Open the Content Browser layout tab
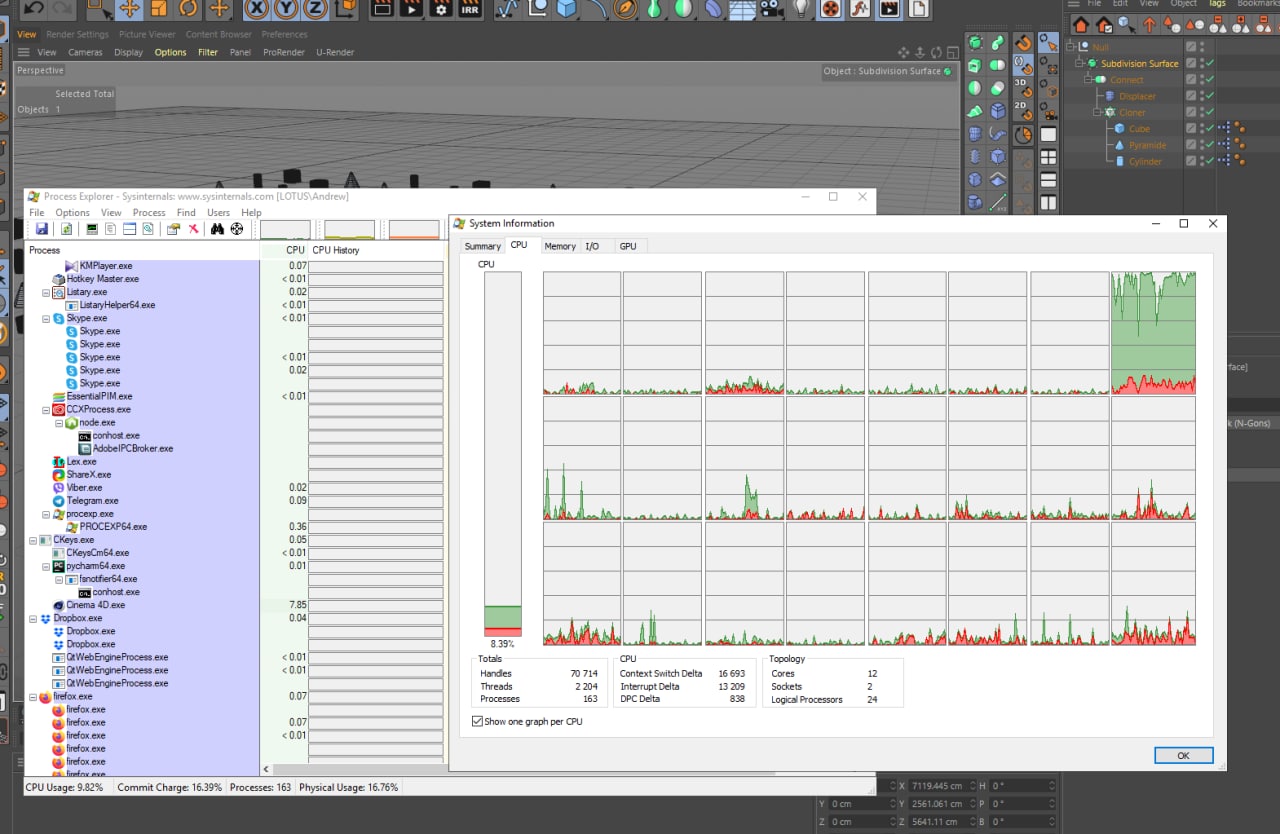 [x=219, y=34]
